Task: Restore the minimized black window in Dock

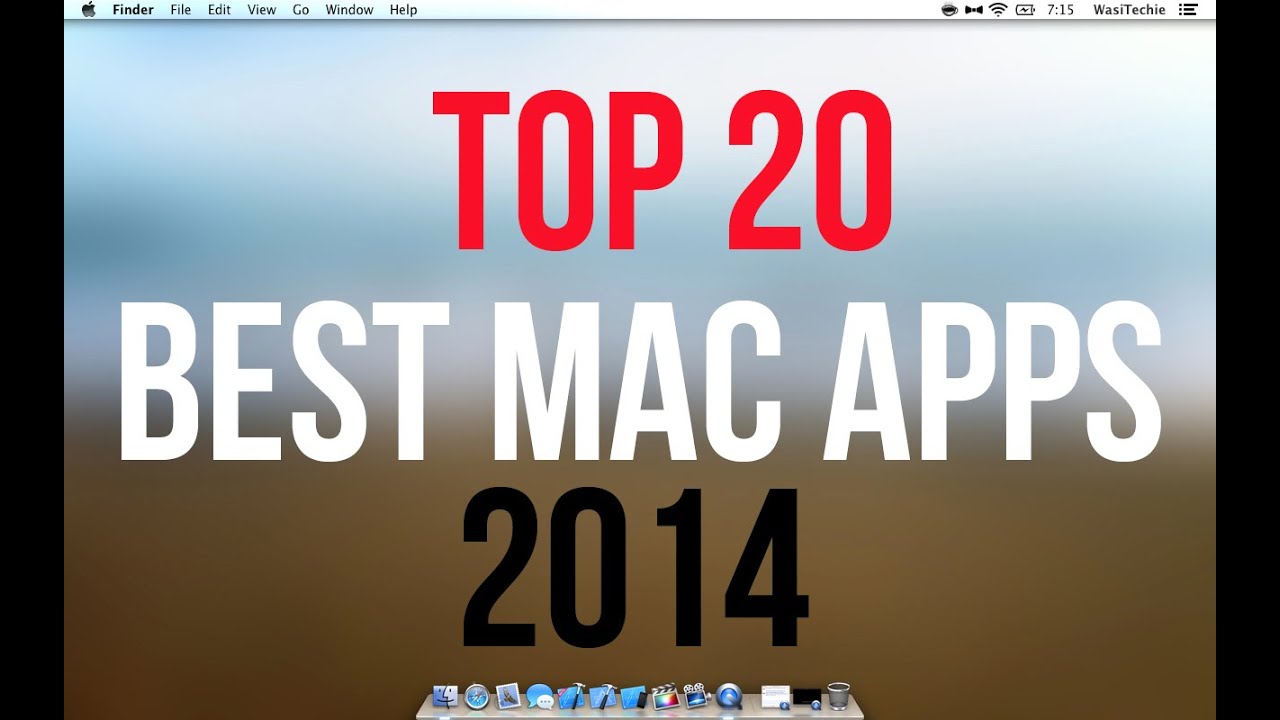Action: click(x=806, y=697)
